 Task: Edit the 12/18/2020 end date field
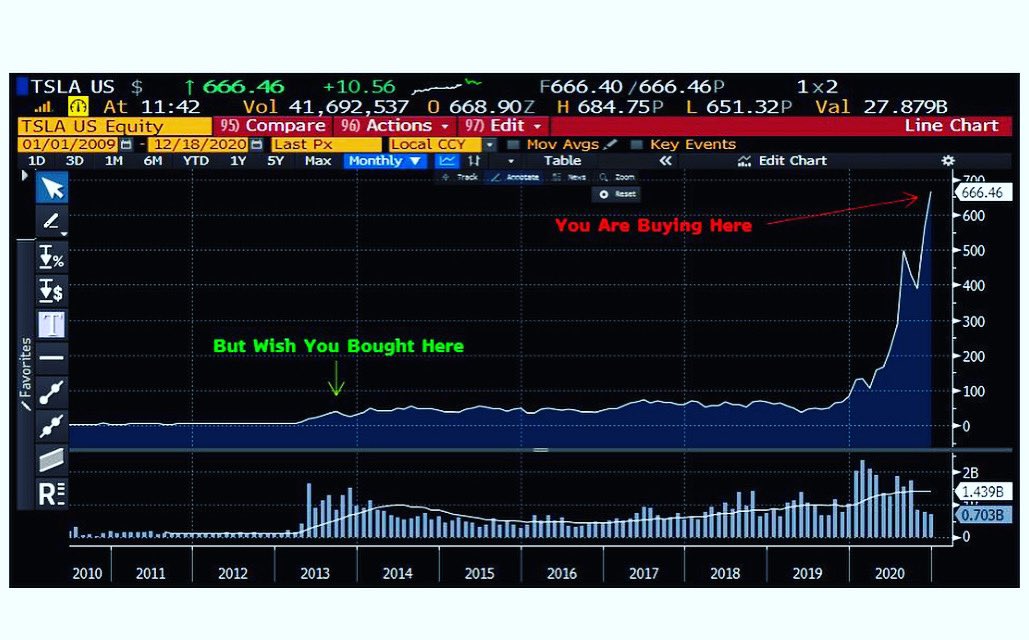pos(199,144)
